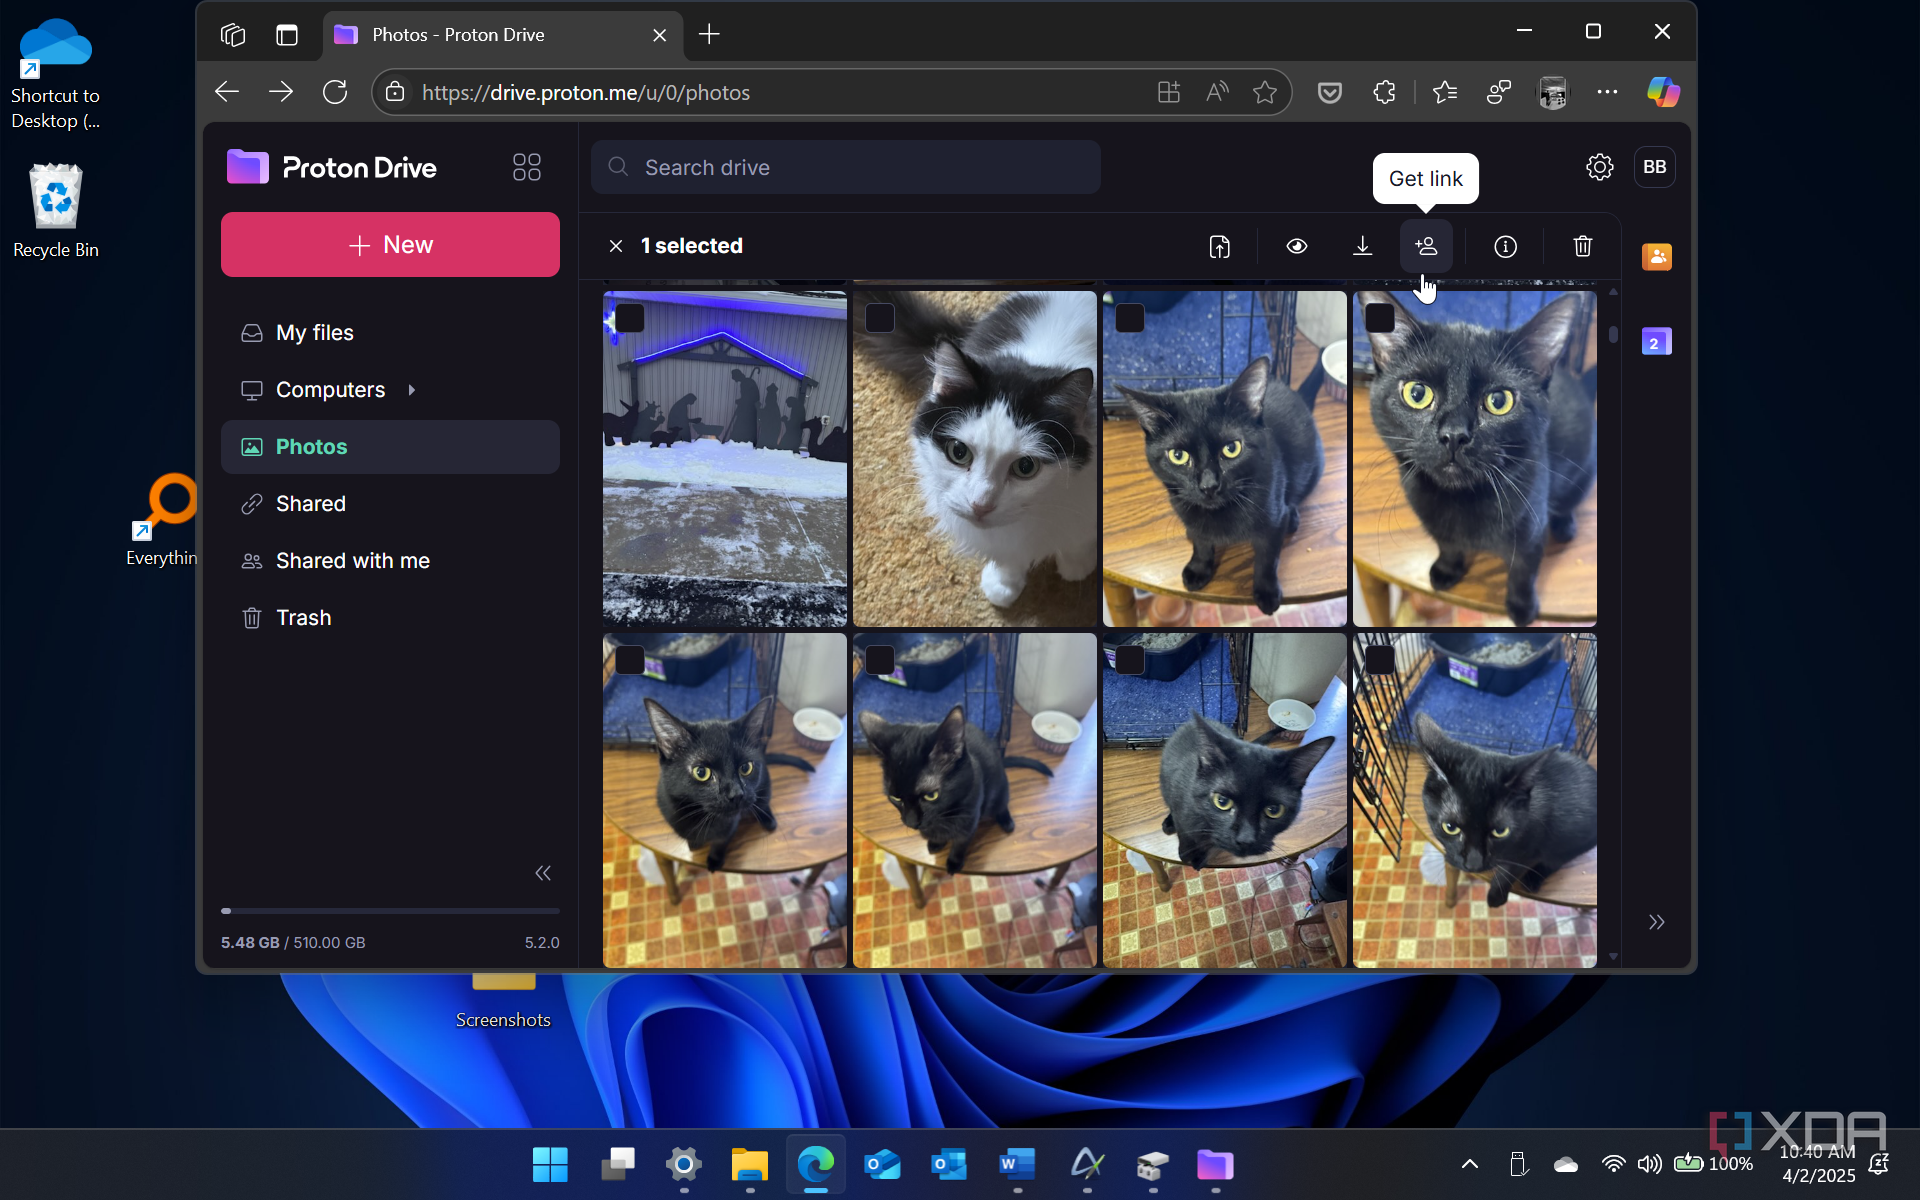The image size is (1920, 1200).
Task: Open Edge Copilot icon
Action: pyautogui.click(x=1663, y=92)
